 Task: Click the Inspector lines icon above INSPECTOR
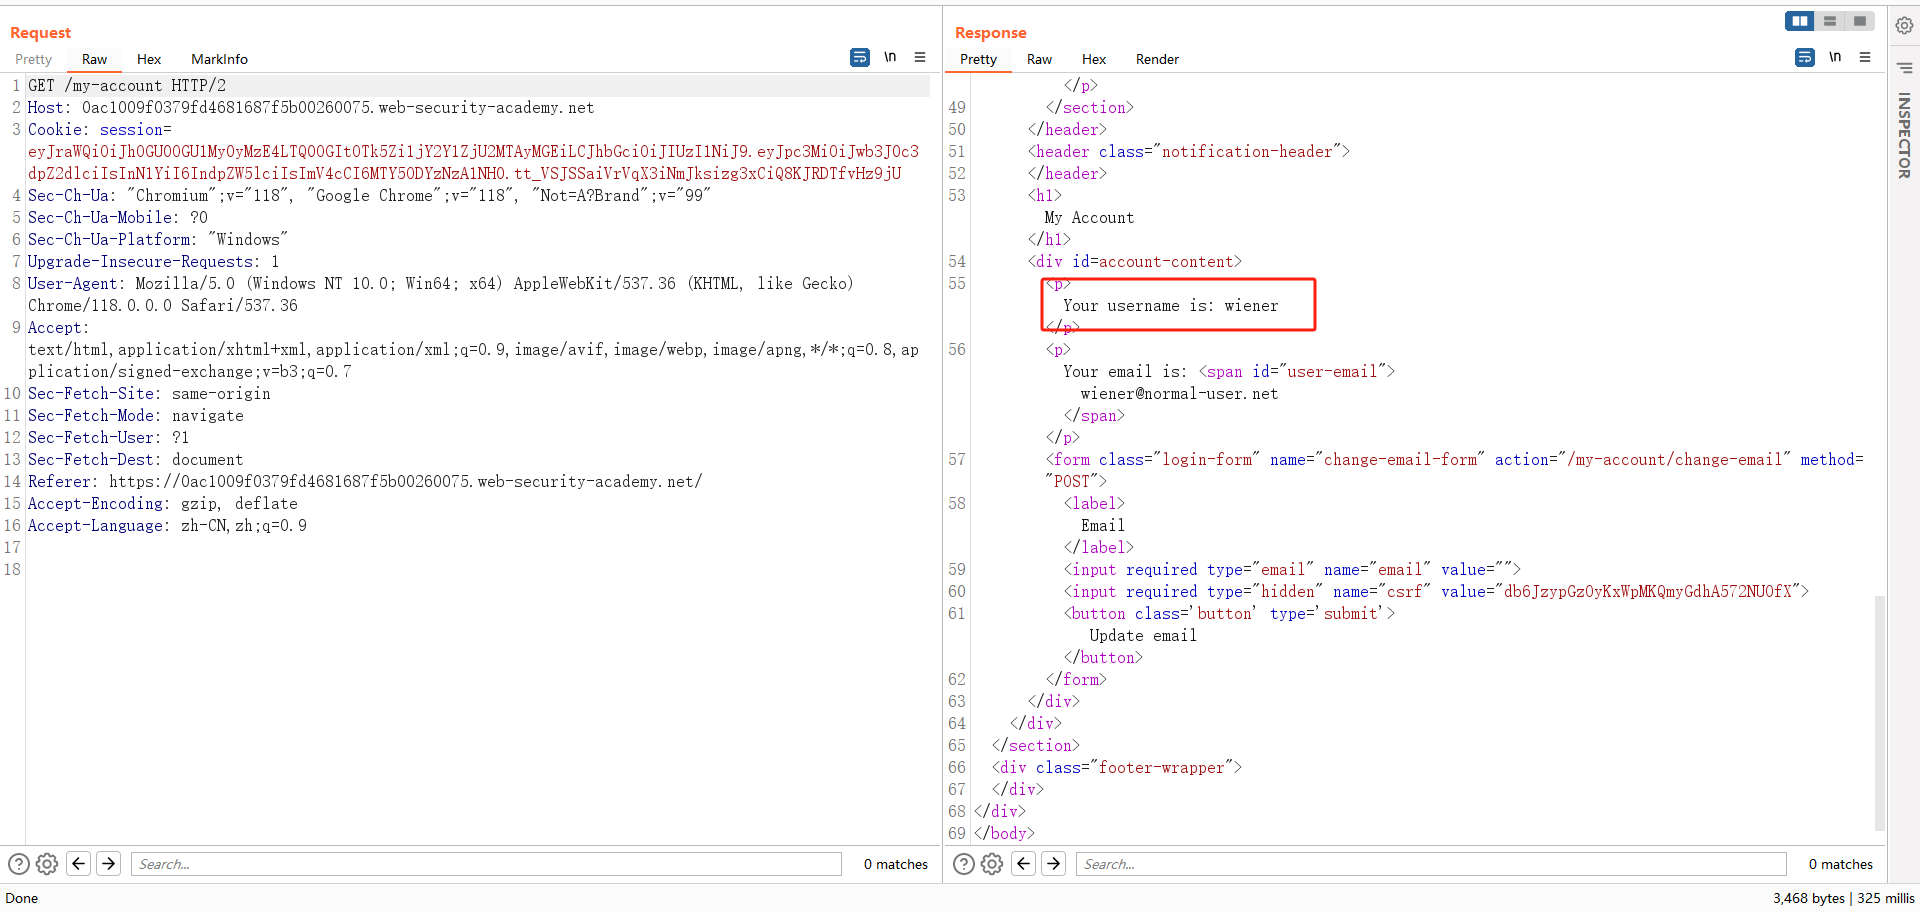point(1904,68)
